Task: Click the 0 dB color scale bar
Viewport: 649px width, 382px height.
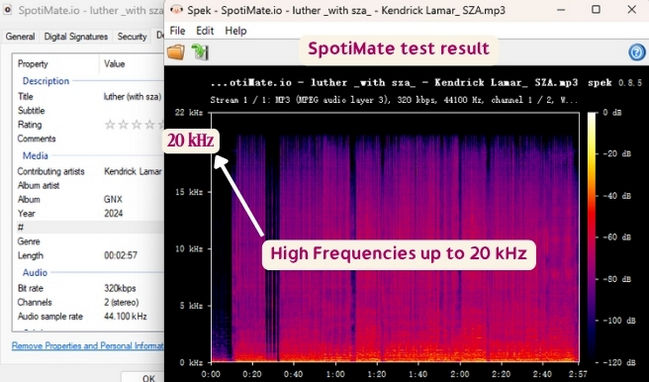Action: click(x=592, y=237)
